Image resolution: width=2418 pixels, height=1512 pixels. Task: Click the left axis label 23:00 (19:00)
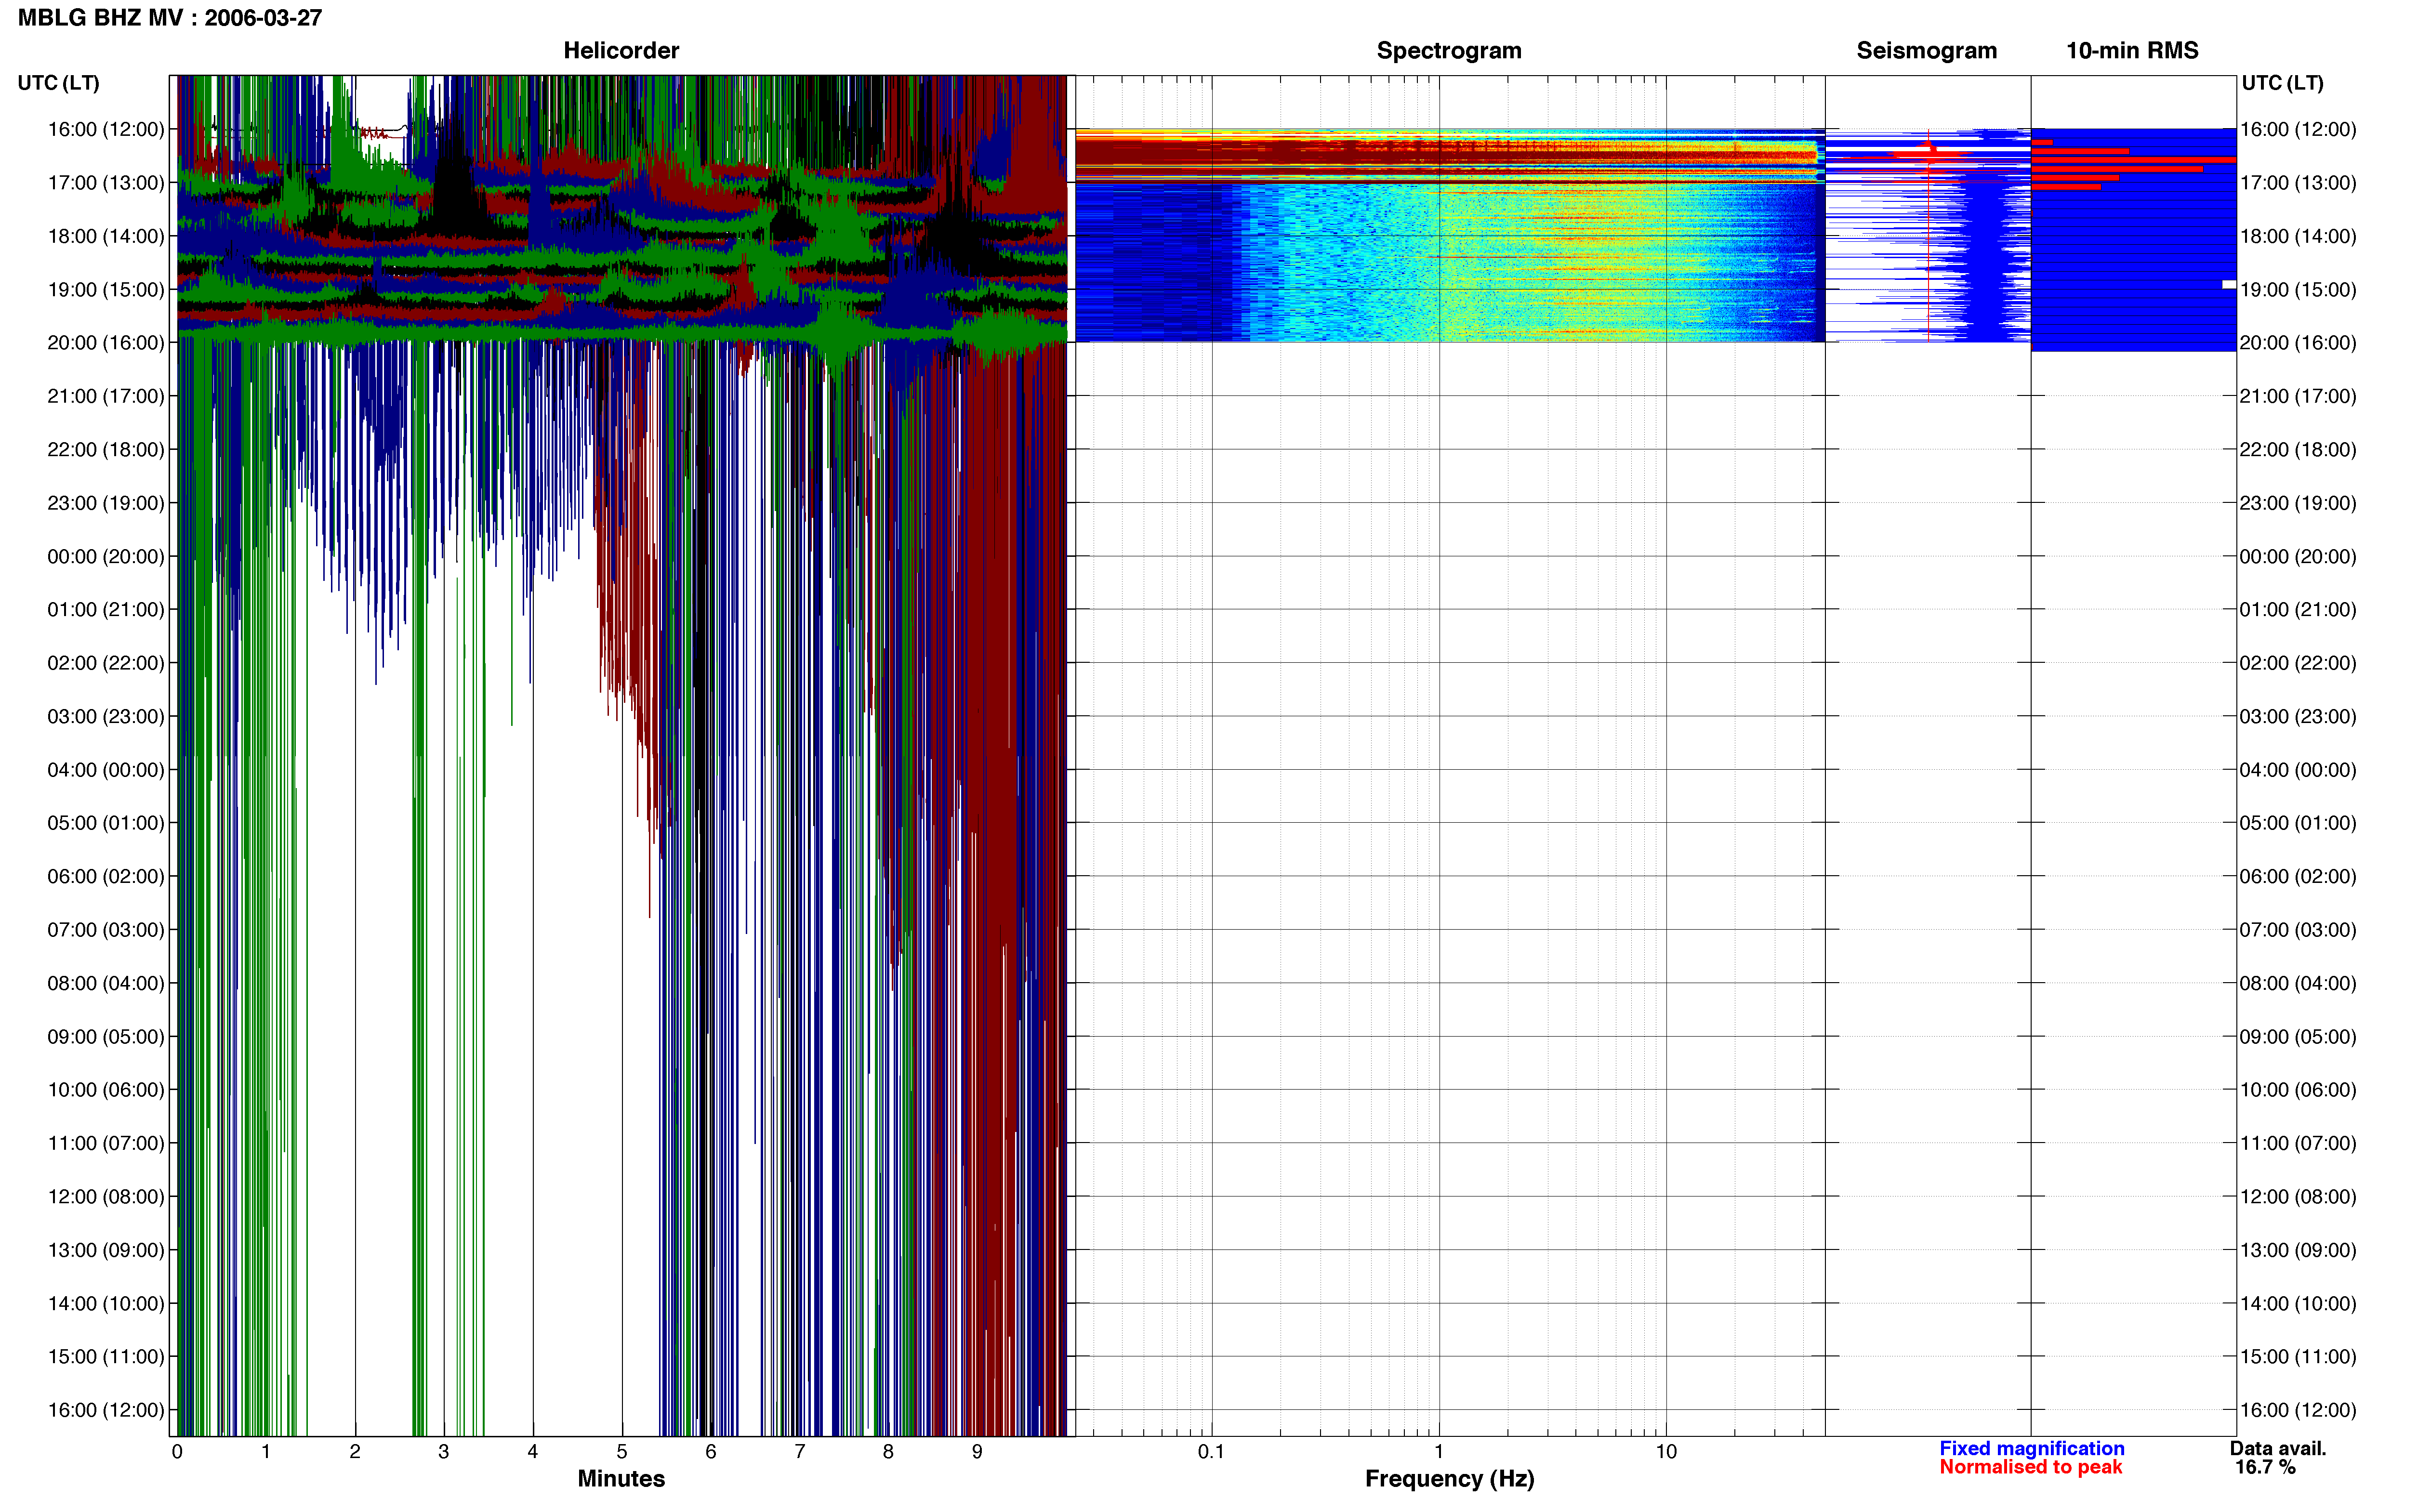(106, 503)
